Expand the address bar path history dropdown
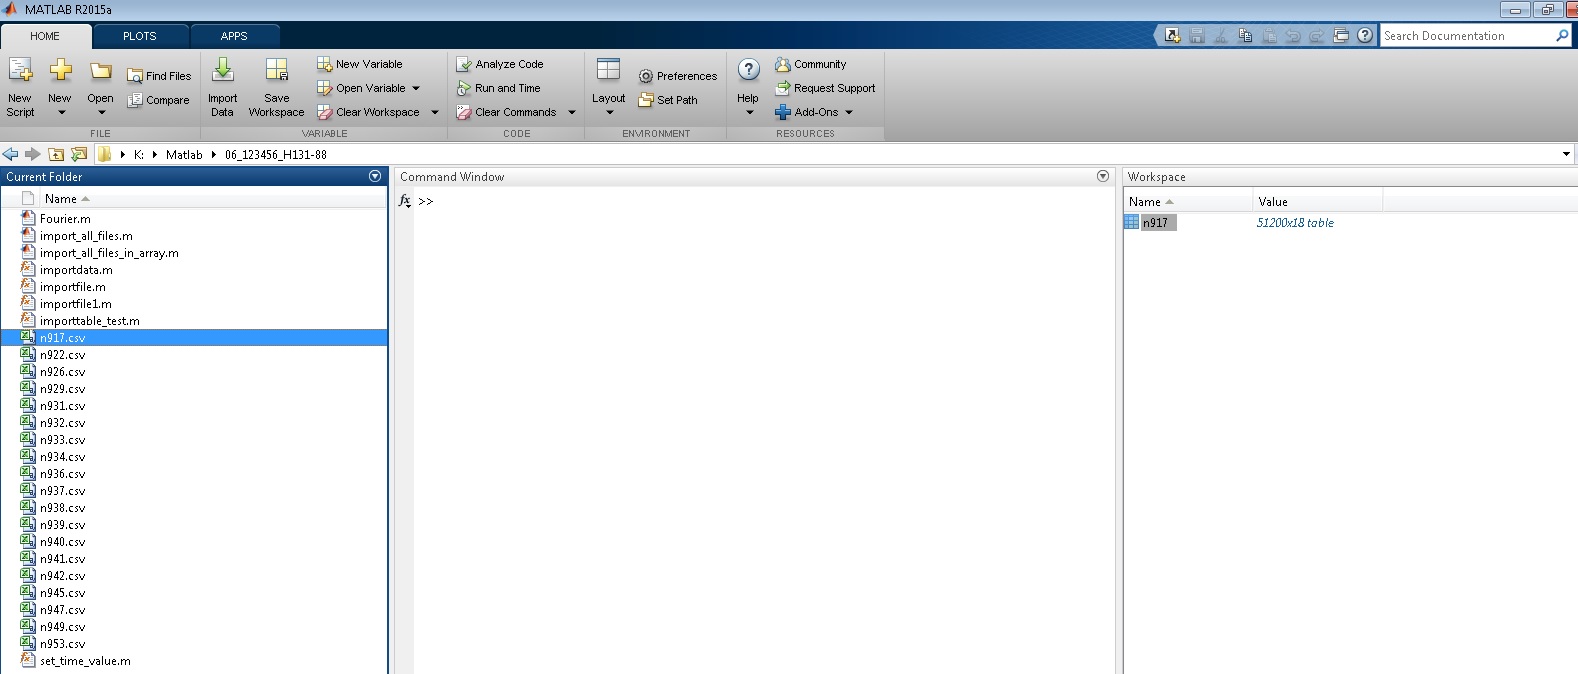 coord(1566,154)
